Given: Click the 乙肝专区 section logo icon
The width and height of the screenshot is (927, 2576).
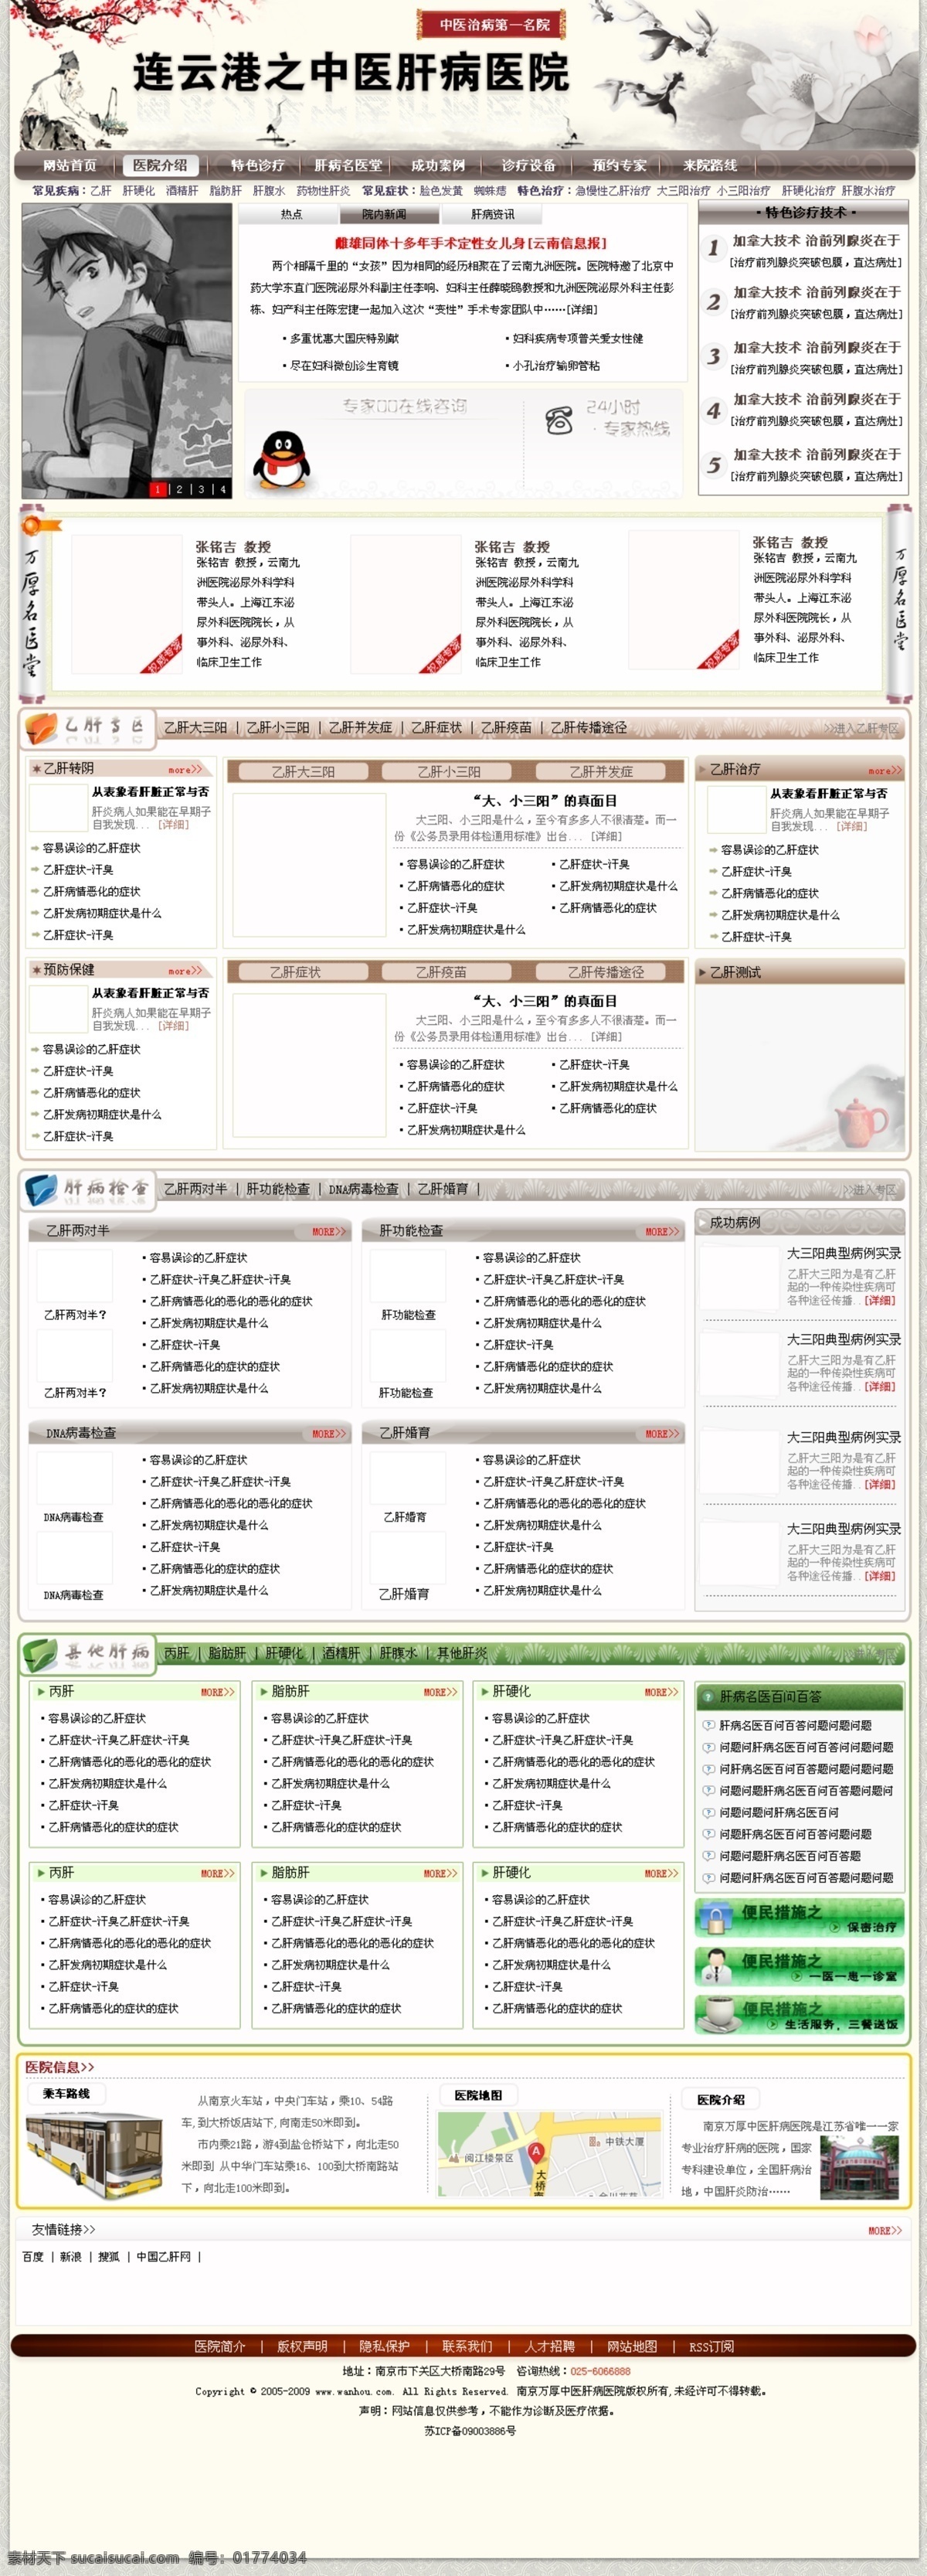Looking at the screenshot, I should tap(41, 728).
